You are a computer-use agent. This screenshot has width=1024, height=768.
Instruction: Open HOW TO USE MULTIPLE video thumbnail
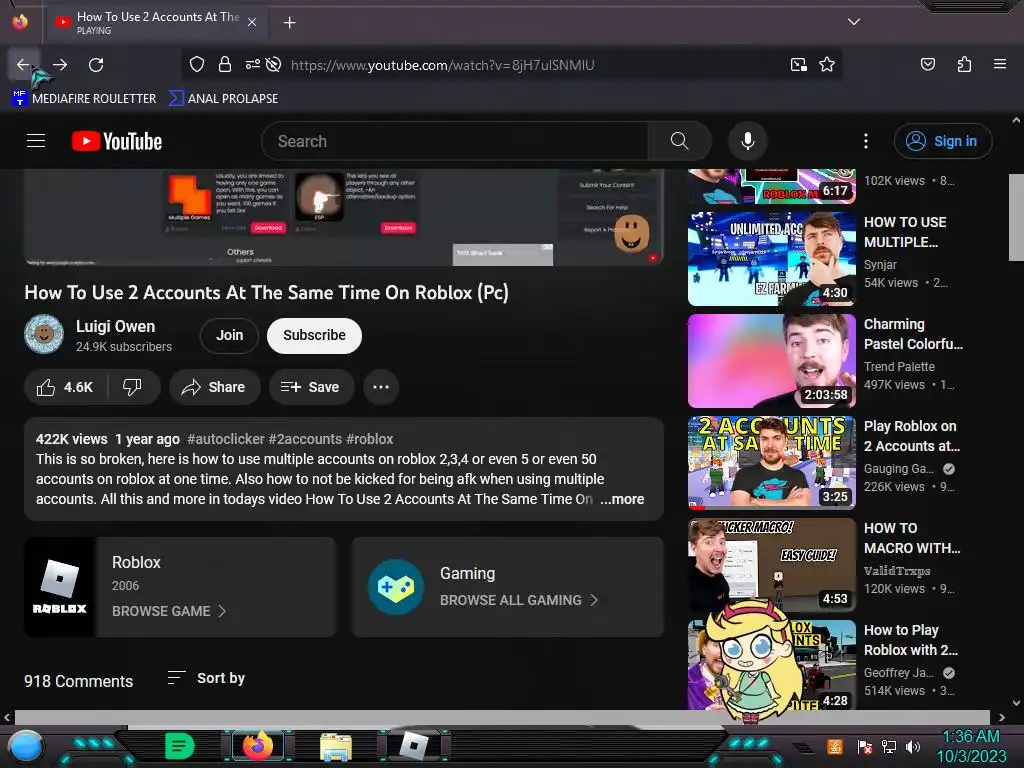772,259
